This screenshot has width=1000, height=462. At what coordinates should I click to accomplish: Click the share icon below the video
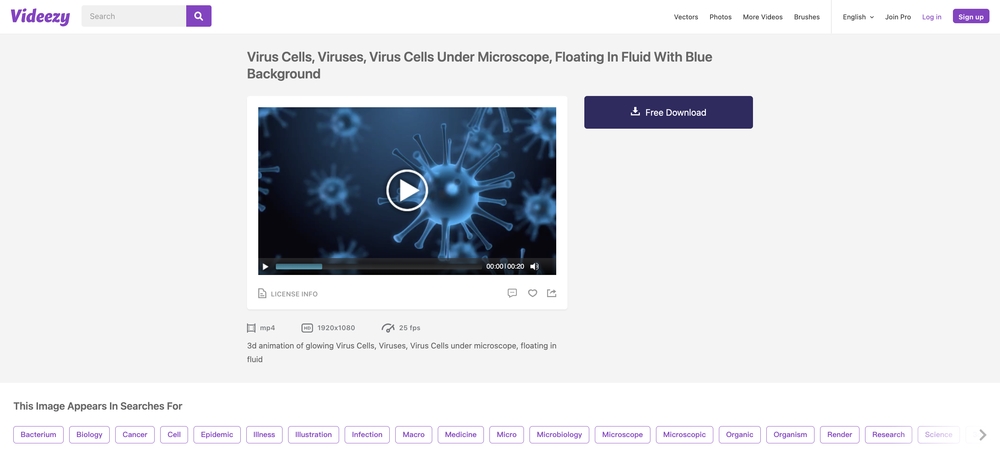click(x=552, y=293)
